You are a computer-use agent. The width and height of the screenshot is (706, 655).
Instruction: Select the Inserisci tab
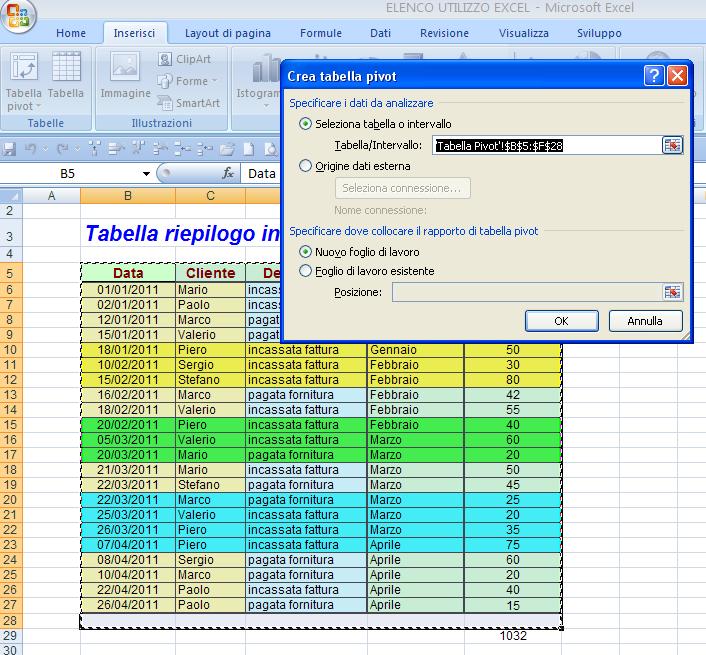[x=134, y=33]
